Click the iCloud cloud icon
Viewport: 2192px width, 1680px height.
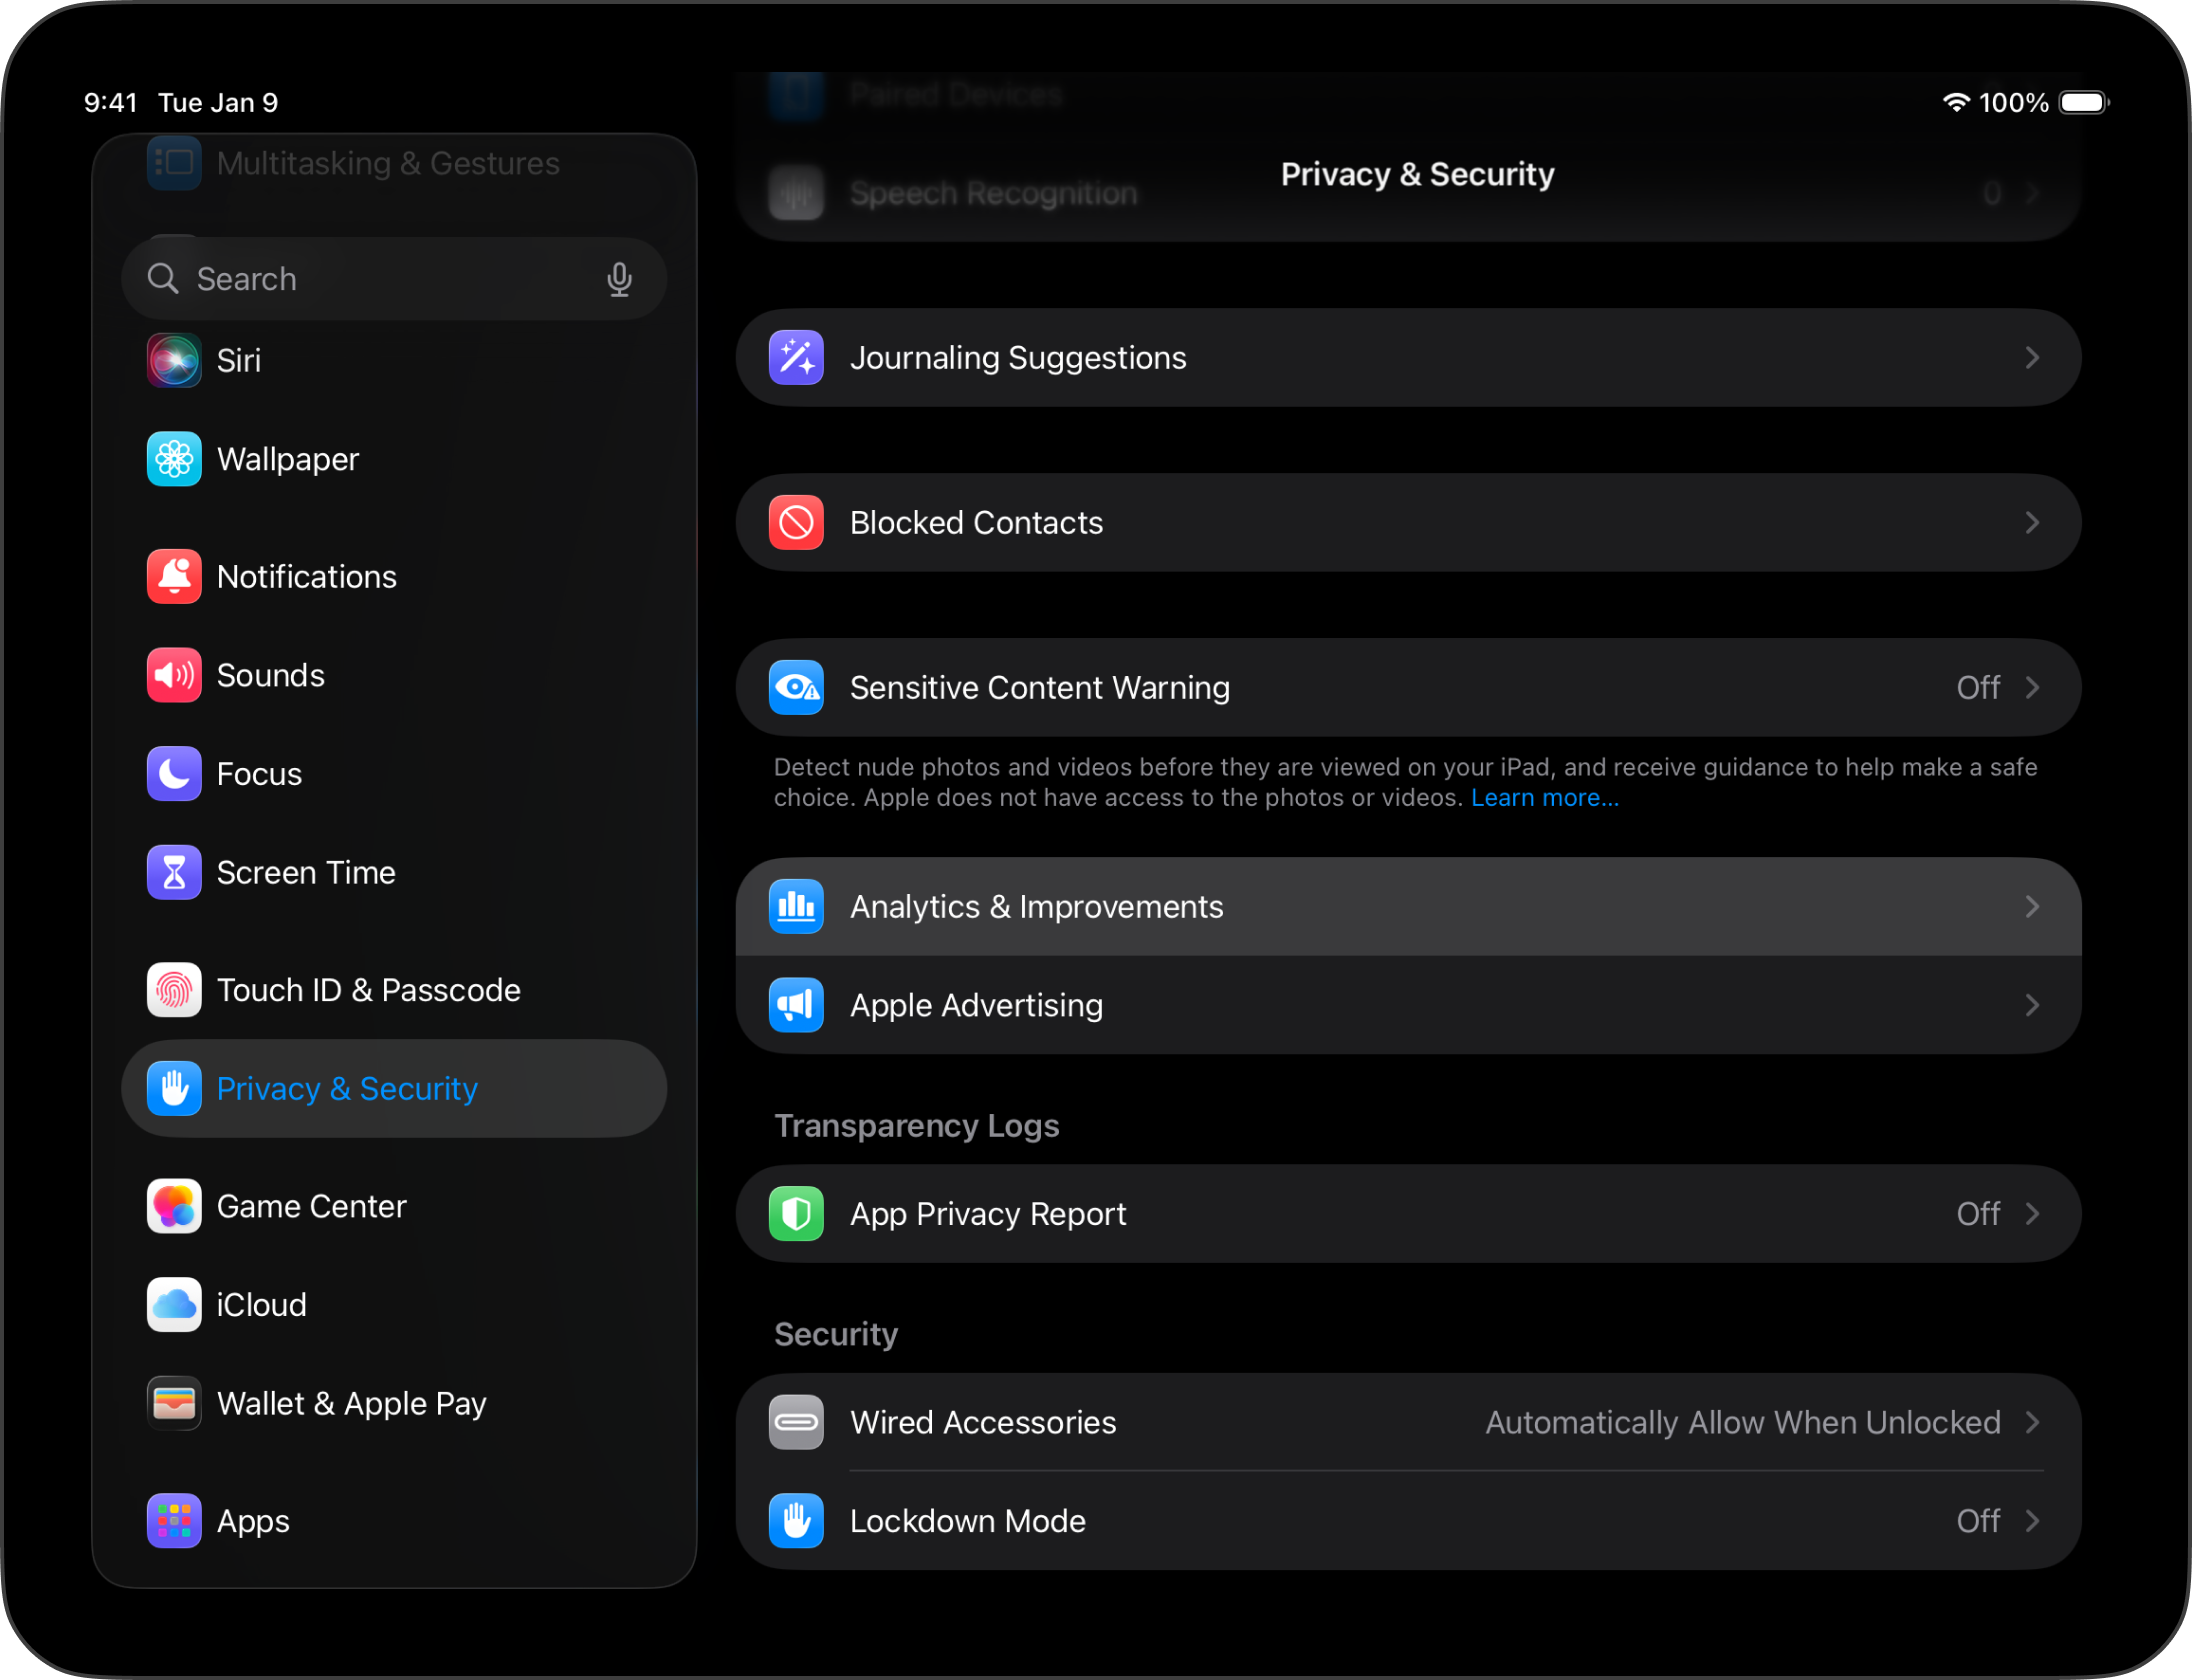[174, 1305]
